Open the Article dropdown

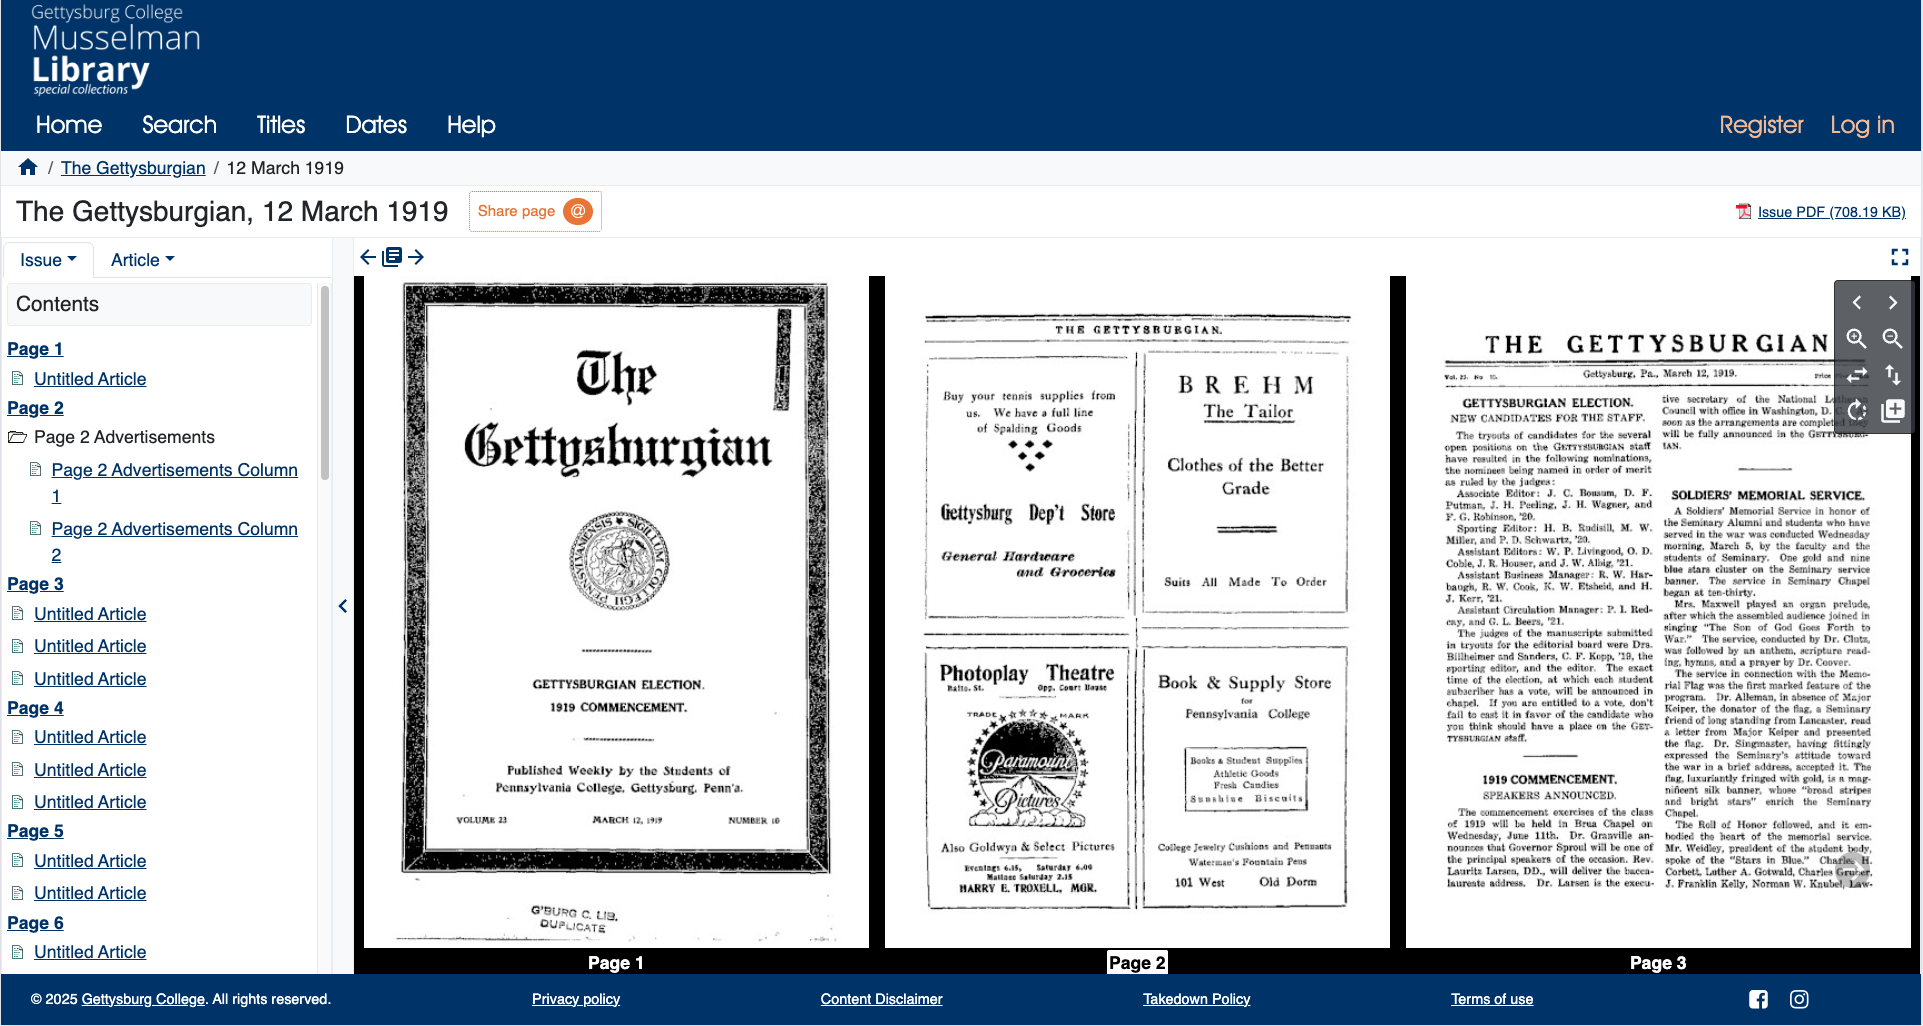(x=140, y=259)
